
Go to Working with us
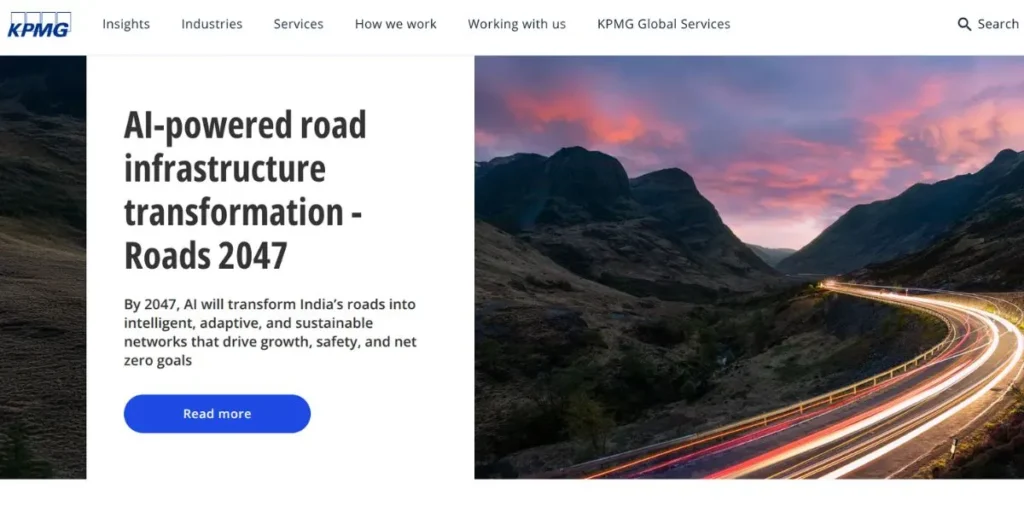tap(517, 24)
